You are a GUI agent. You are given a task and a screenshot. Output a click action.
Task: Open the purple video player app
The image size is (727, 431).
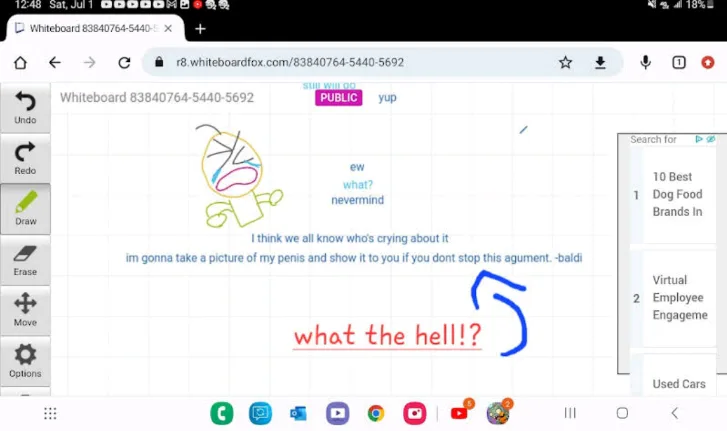338,413
